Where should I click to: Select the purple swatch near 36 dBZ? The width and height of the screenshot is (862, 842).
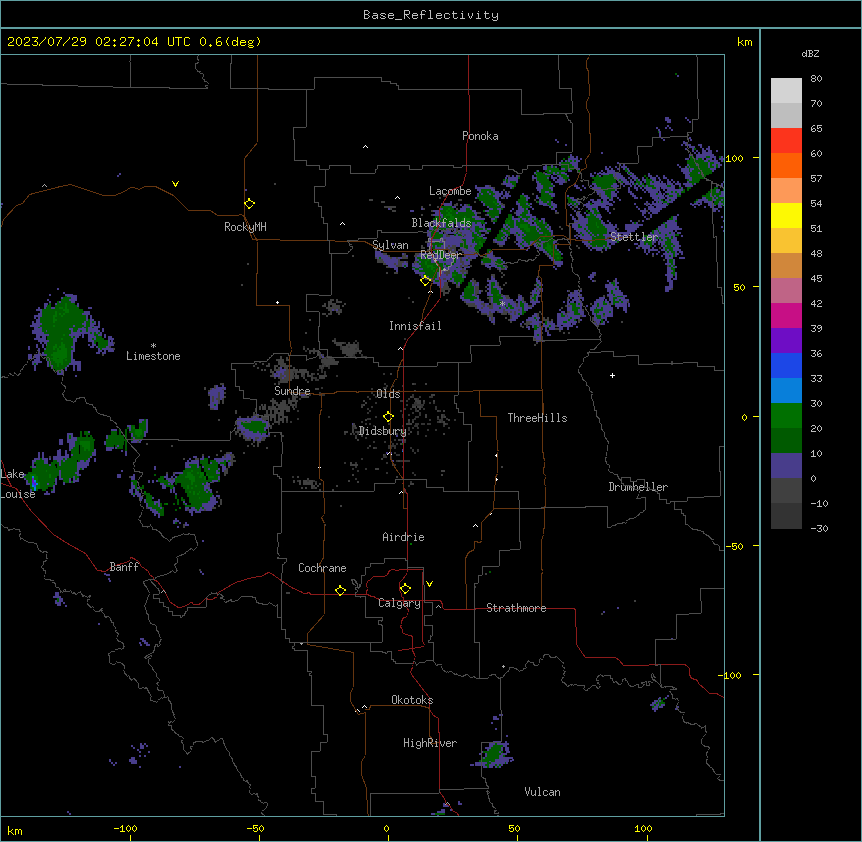point(786,341)
